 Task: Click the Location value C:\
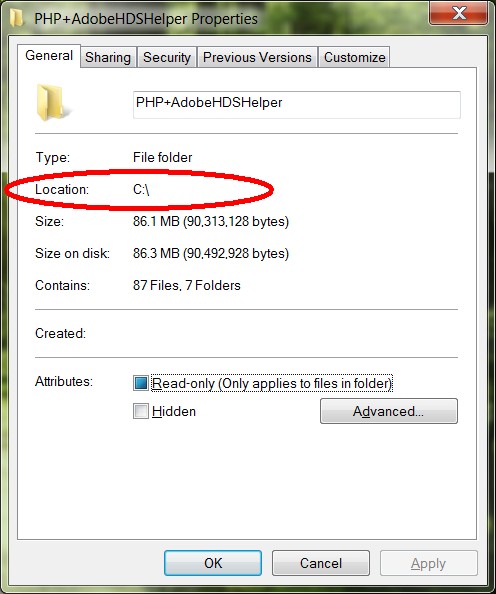[x=141, y=189]
